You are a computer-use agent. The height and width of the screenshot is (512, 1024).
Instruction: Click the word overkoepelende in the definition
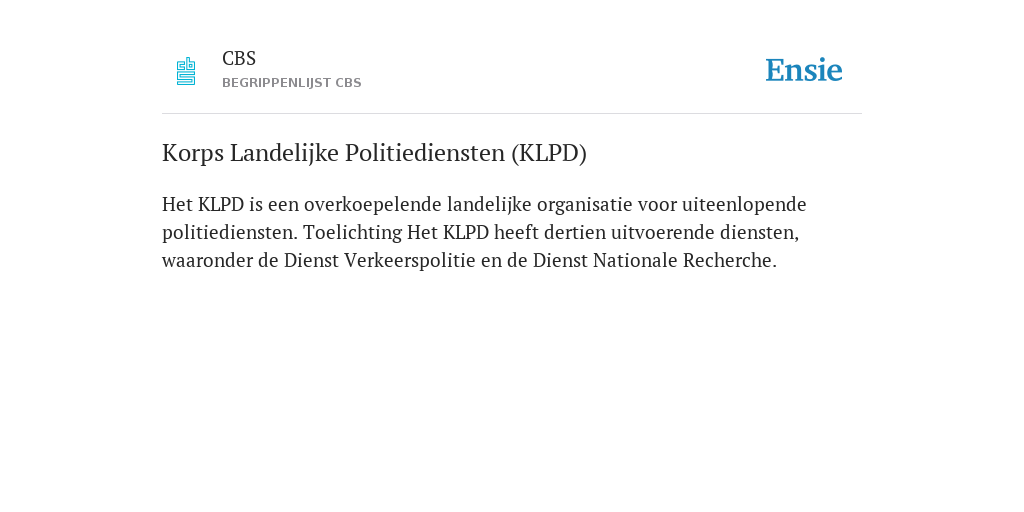[373, 205]
